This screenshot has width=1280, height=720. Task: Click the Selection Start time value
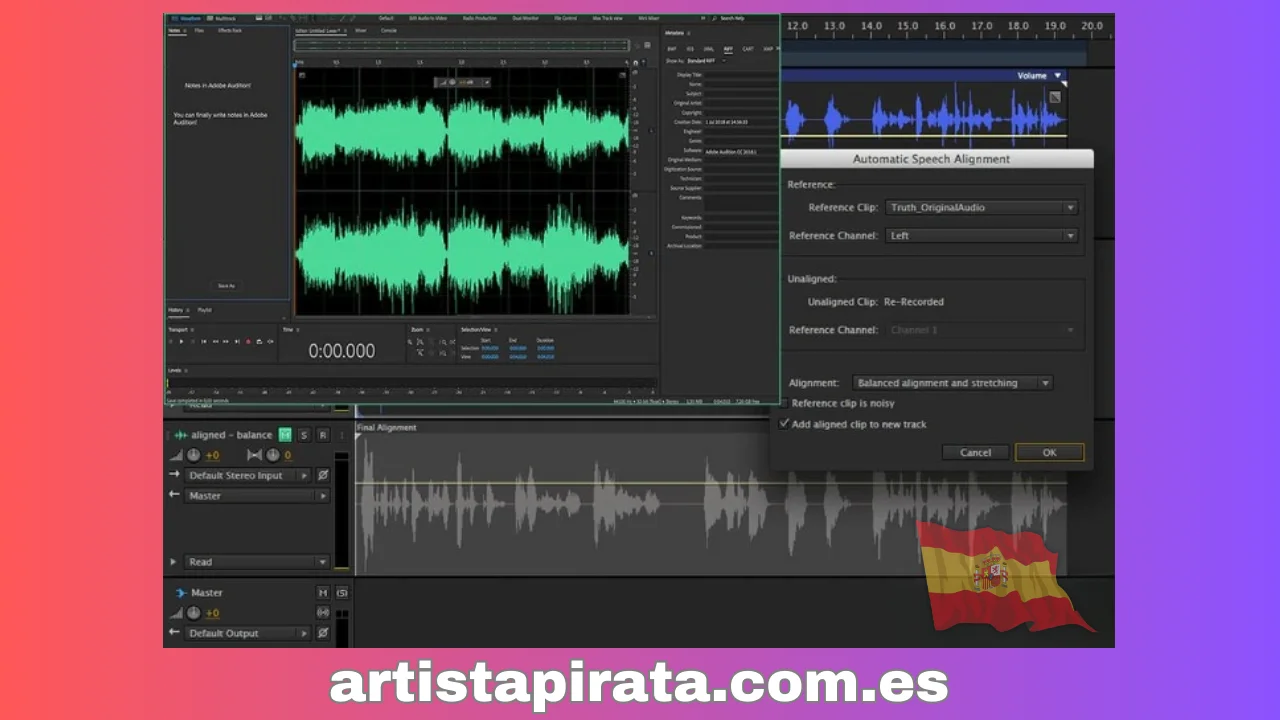(x=490, y=348)
